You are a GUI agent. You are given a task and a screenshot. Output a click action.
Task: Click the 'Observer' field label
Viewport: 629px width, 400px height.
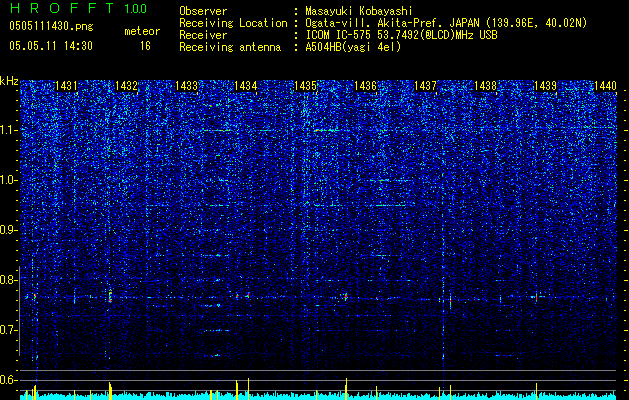(x=203, y=11)
